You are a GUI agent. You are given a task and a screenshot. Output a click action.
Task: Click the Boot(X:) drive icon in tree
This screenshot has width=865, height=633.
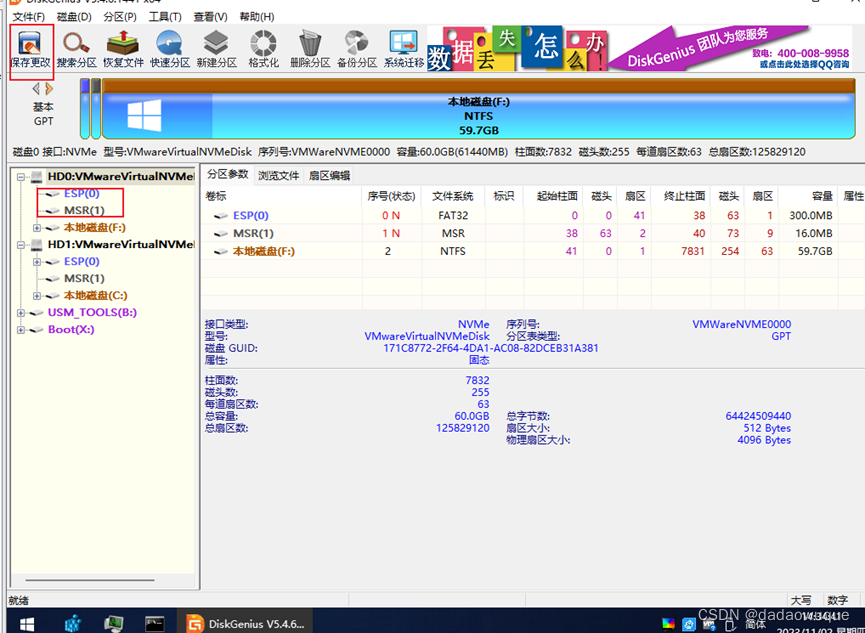tap(36, 330)
